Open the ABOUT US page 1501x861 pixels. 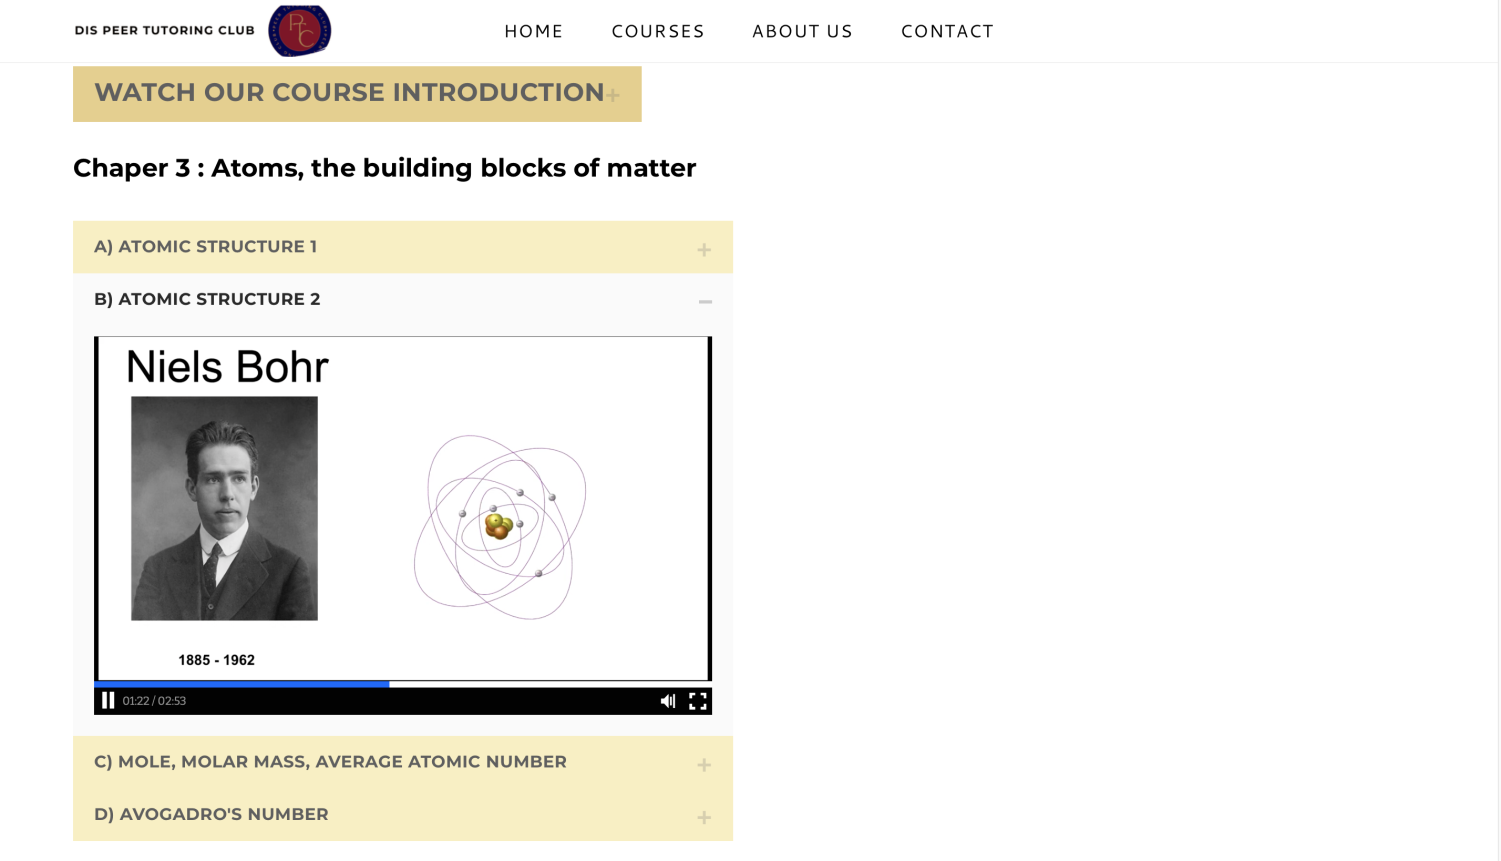(x=803, y=31)
